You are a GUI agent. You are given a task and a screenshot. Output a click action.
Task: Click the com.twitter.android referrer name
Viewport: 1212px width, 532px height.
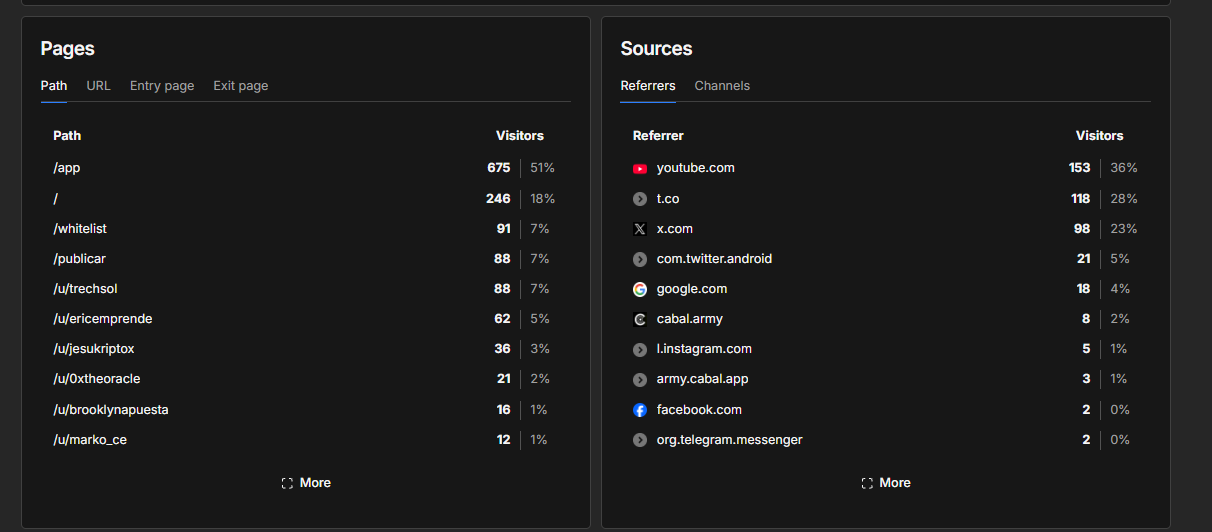tap(714, 259)
